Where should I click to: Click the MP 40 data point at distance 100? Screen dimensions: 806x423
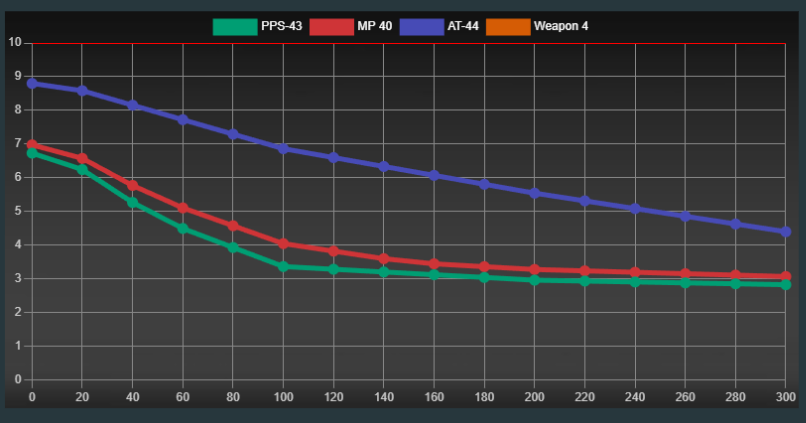point(283,244)
